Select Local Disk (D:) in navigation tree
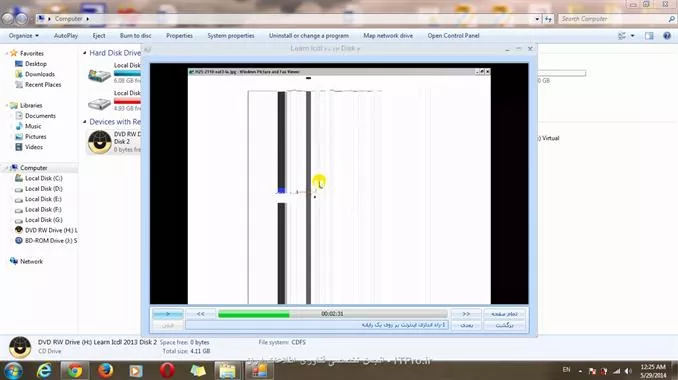The height and width of the screenshot is (380, 678). (43, 188)
